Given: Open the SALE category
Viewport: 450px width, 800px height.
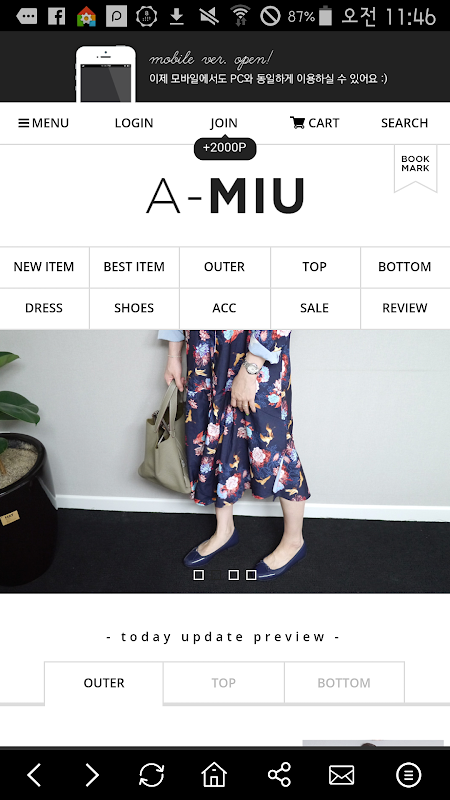Looking at the screenshot, I should point(314,308).
